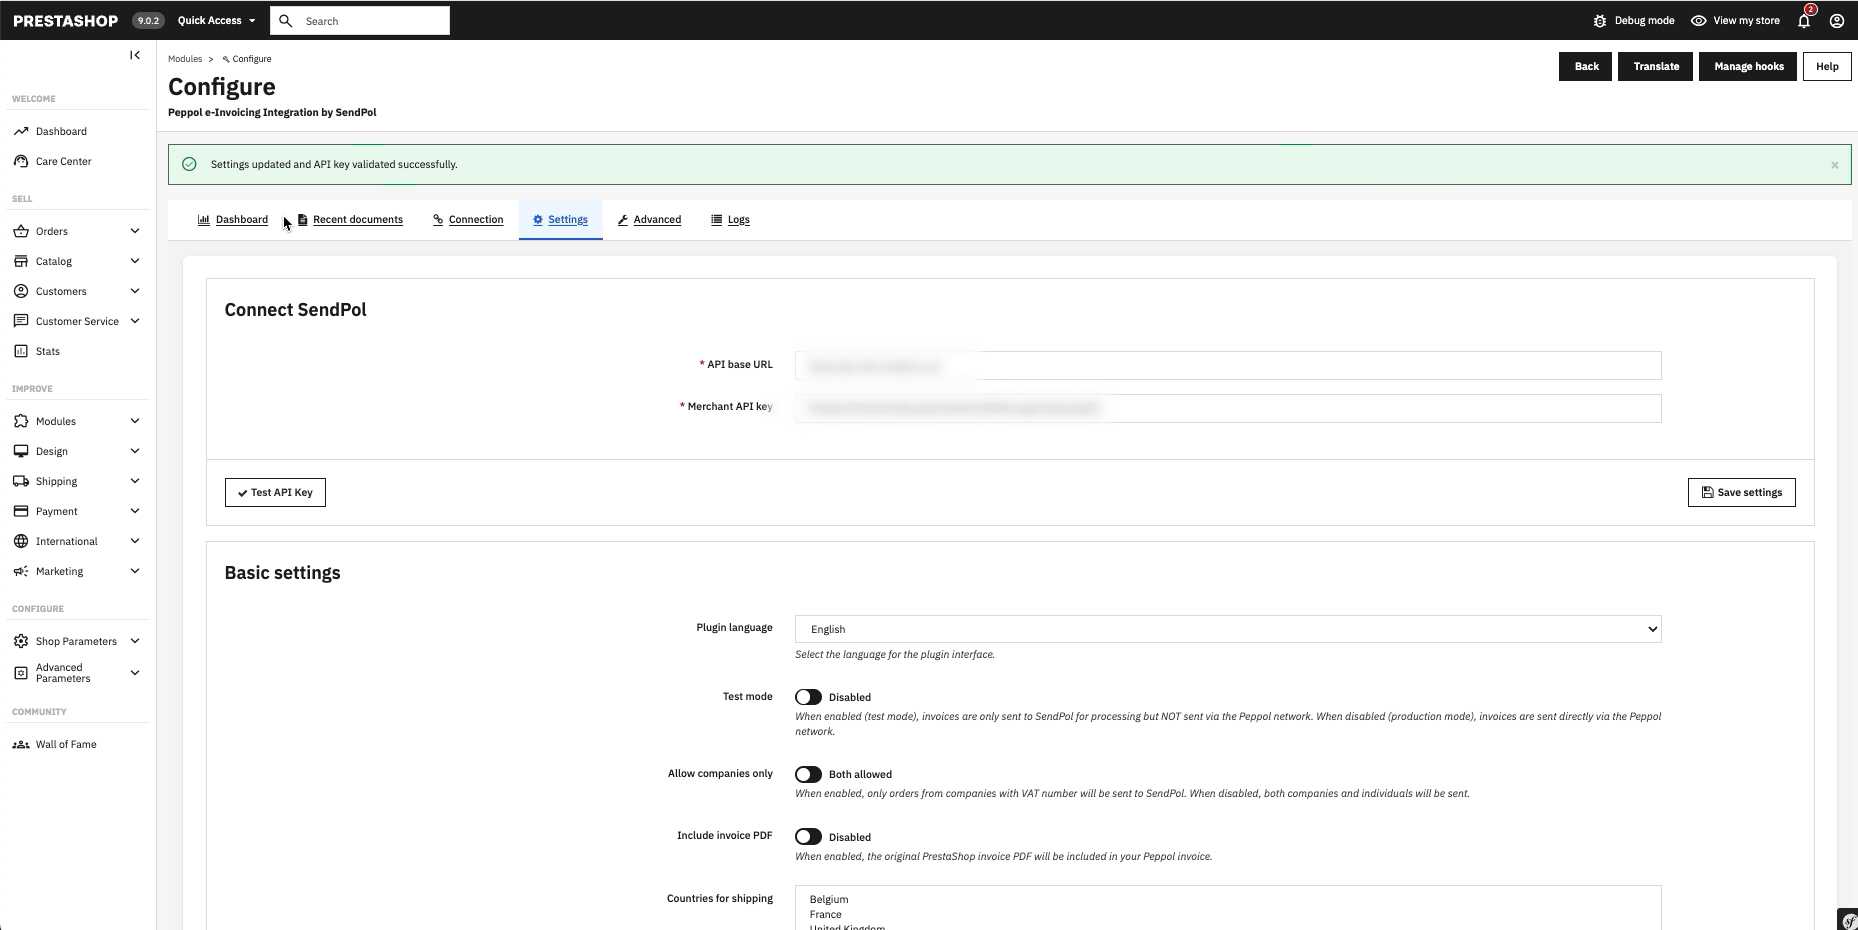Switch to the Connection tab
This screenshot has width=1858, height=930.
tap(468, 220)
